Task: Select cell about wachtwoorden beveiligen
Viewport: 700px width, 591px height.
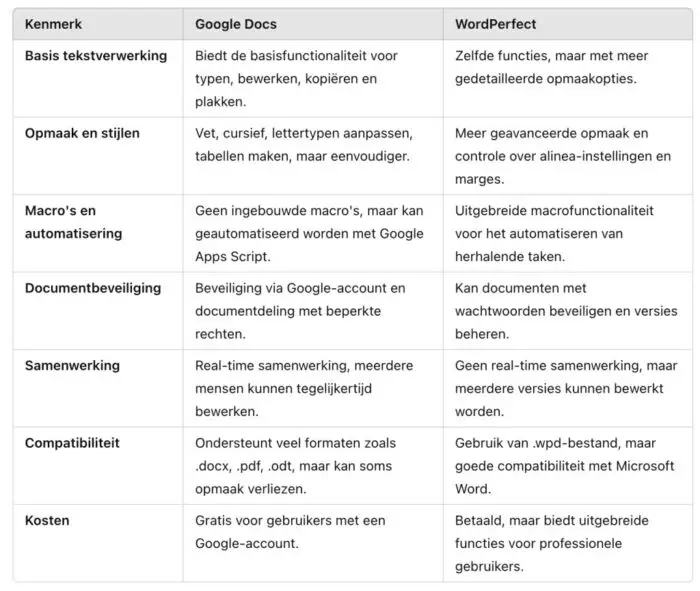Action: pyautogui.click(x=566, y=311)
